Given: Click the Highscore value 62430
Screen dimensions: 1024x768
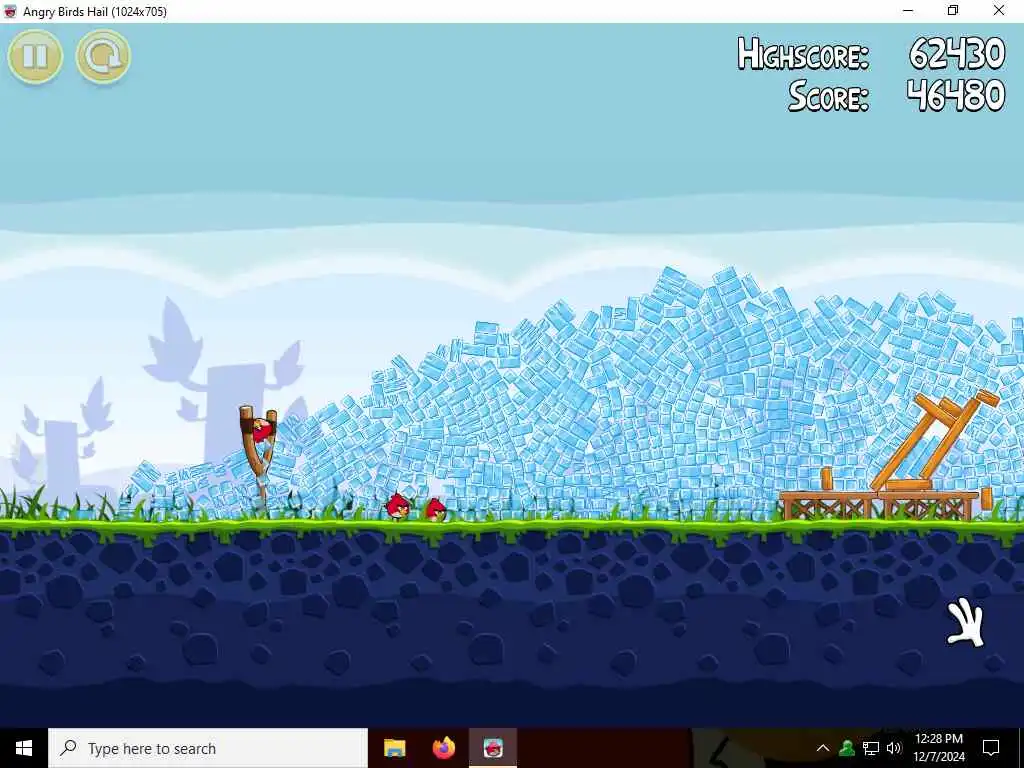Looking at the screenshot, I should [957, 54].
